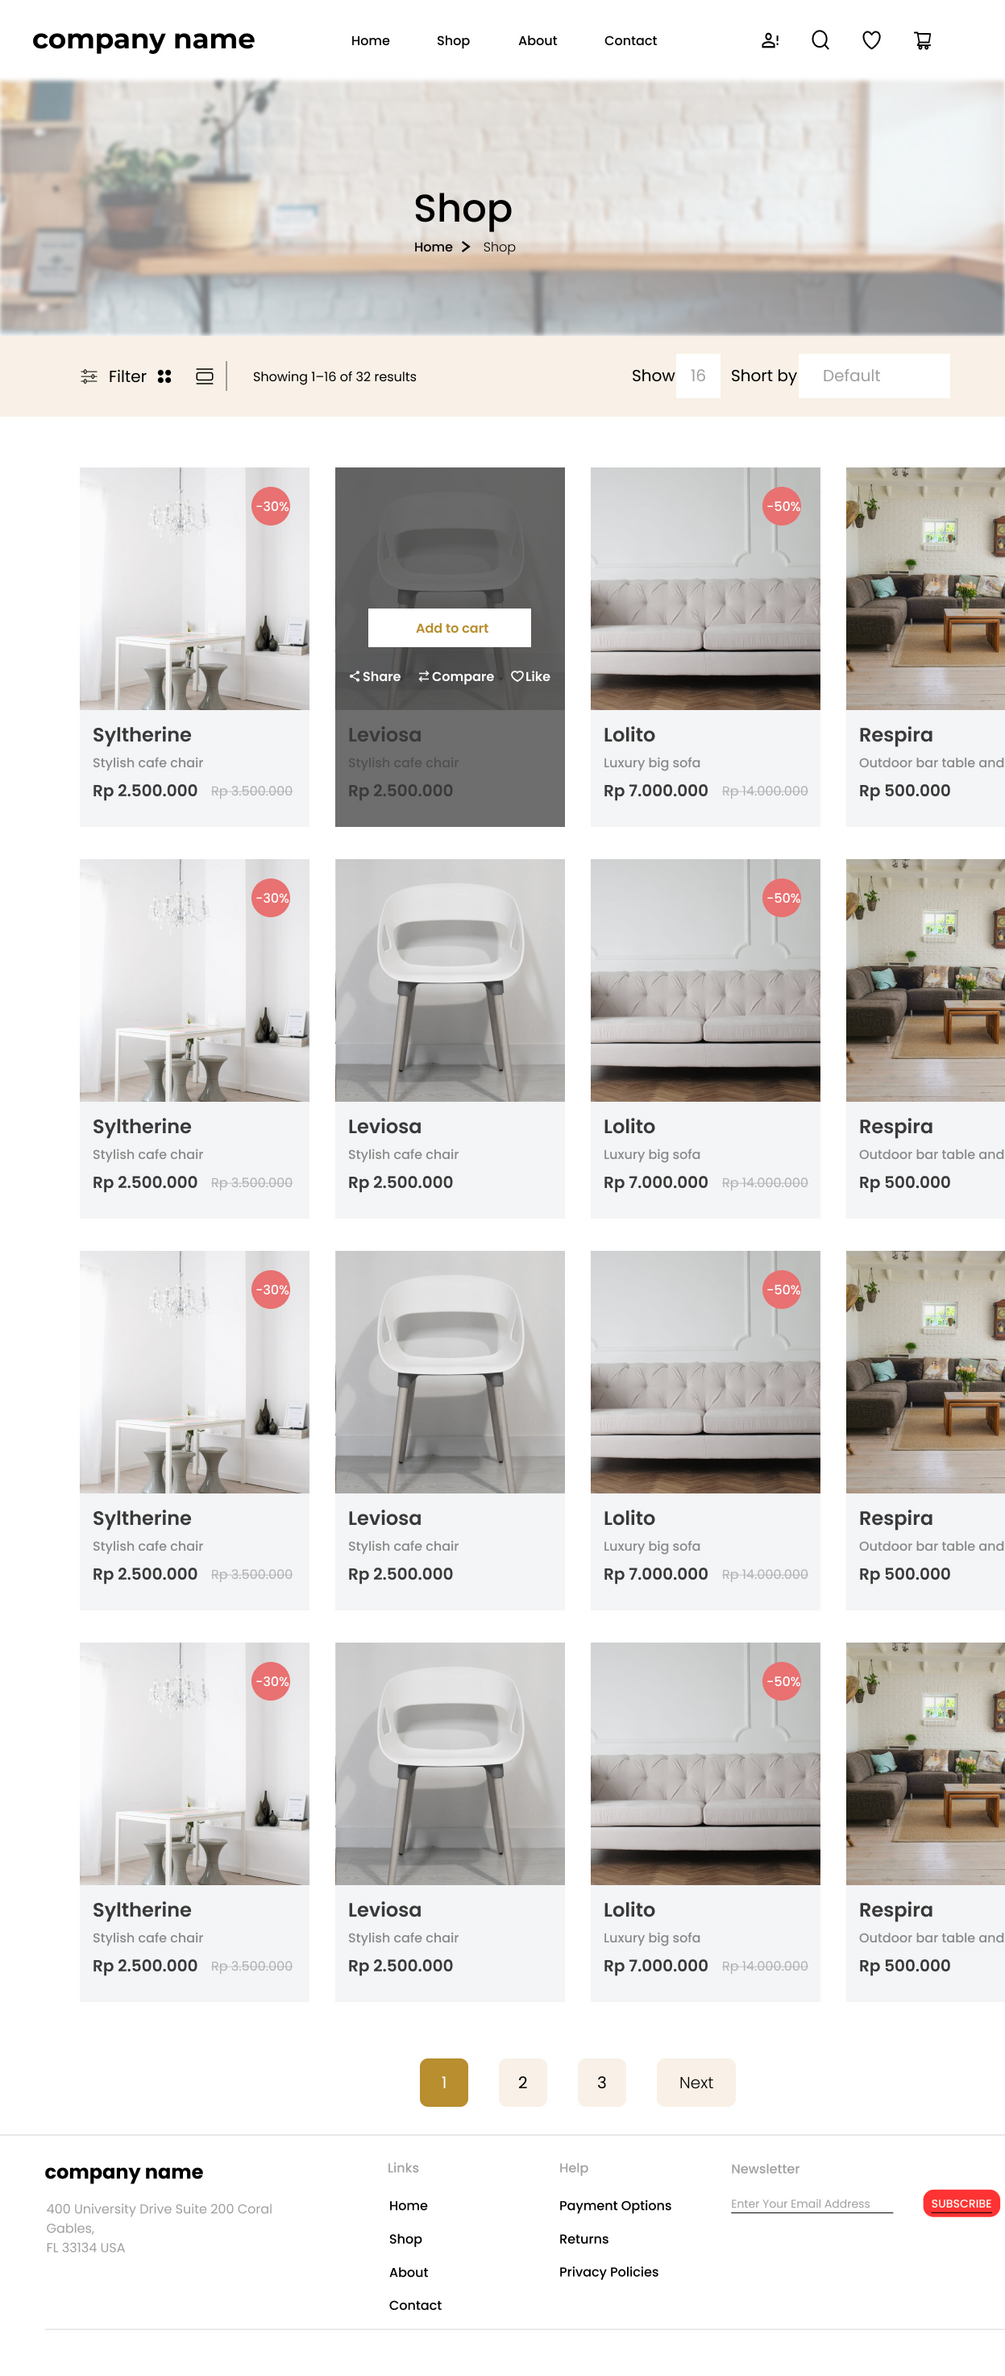Image resolution: width=1005 pixels, height=2376 pixels.
Task: Click the red SUBSCRIBE button
Action: 961,2203
